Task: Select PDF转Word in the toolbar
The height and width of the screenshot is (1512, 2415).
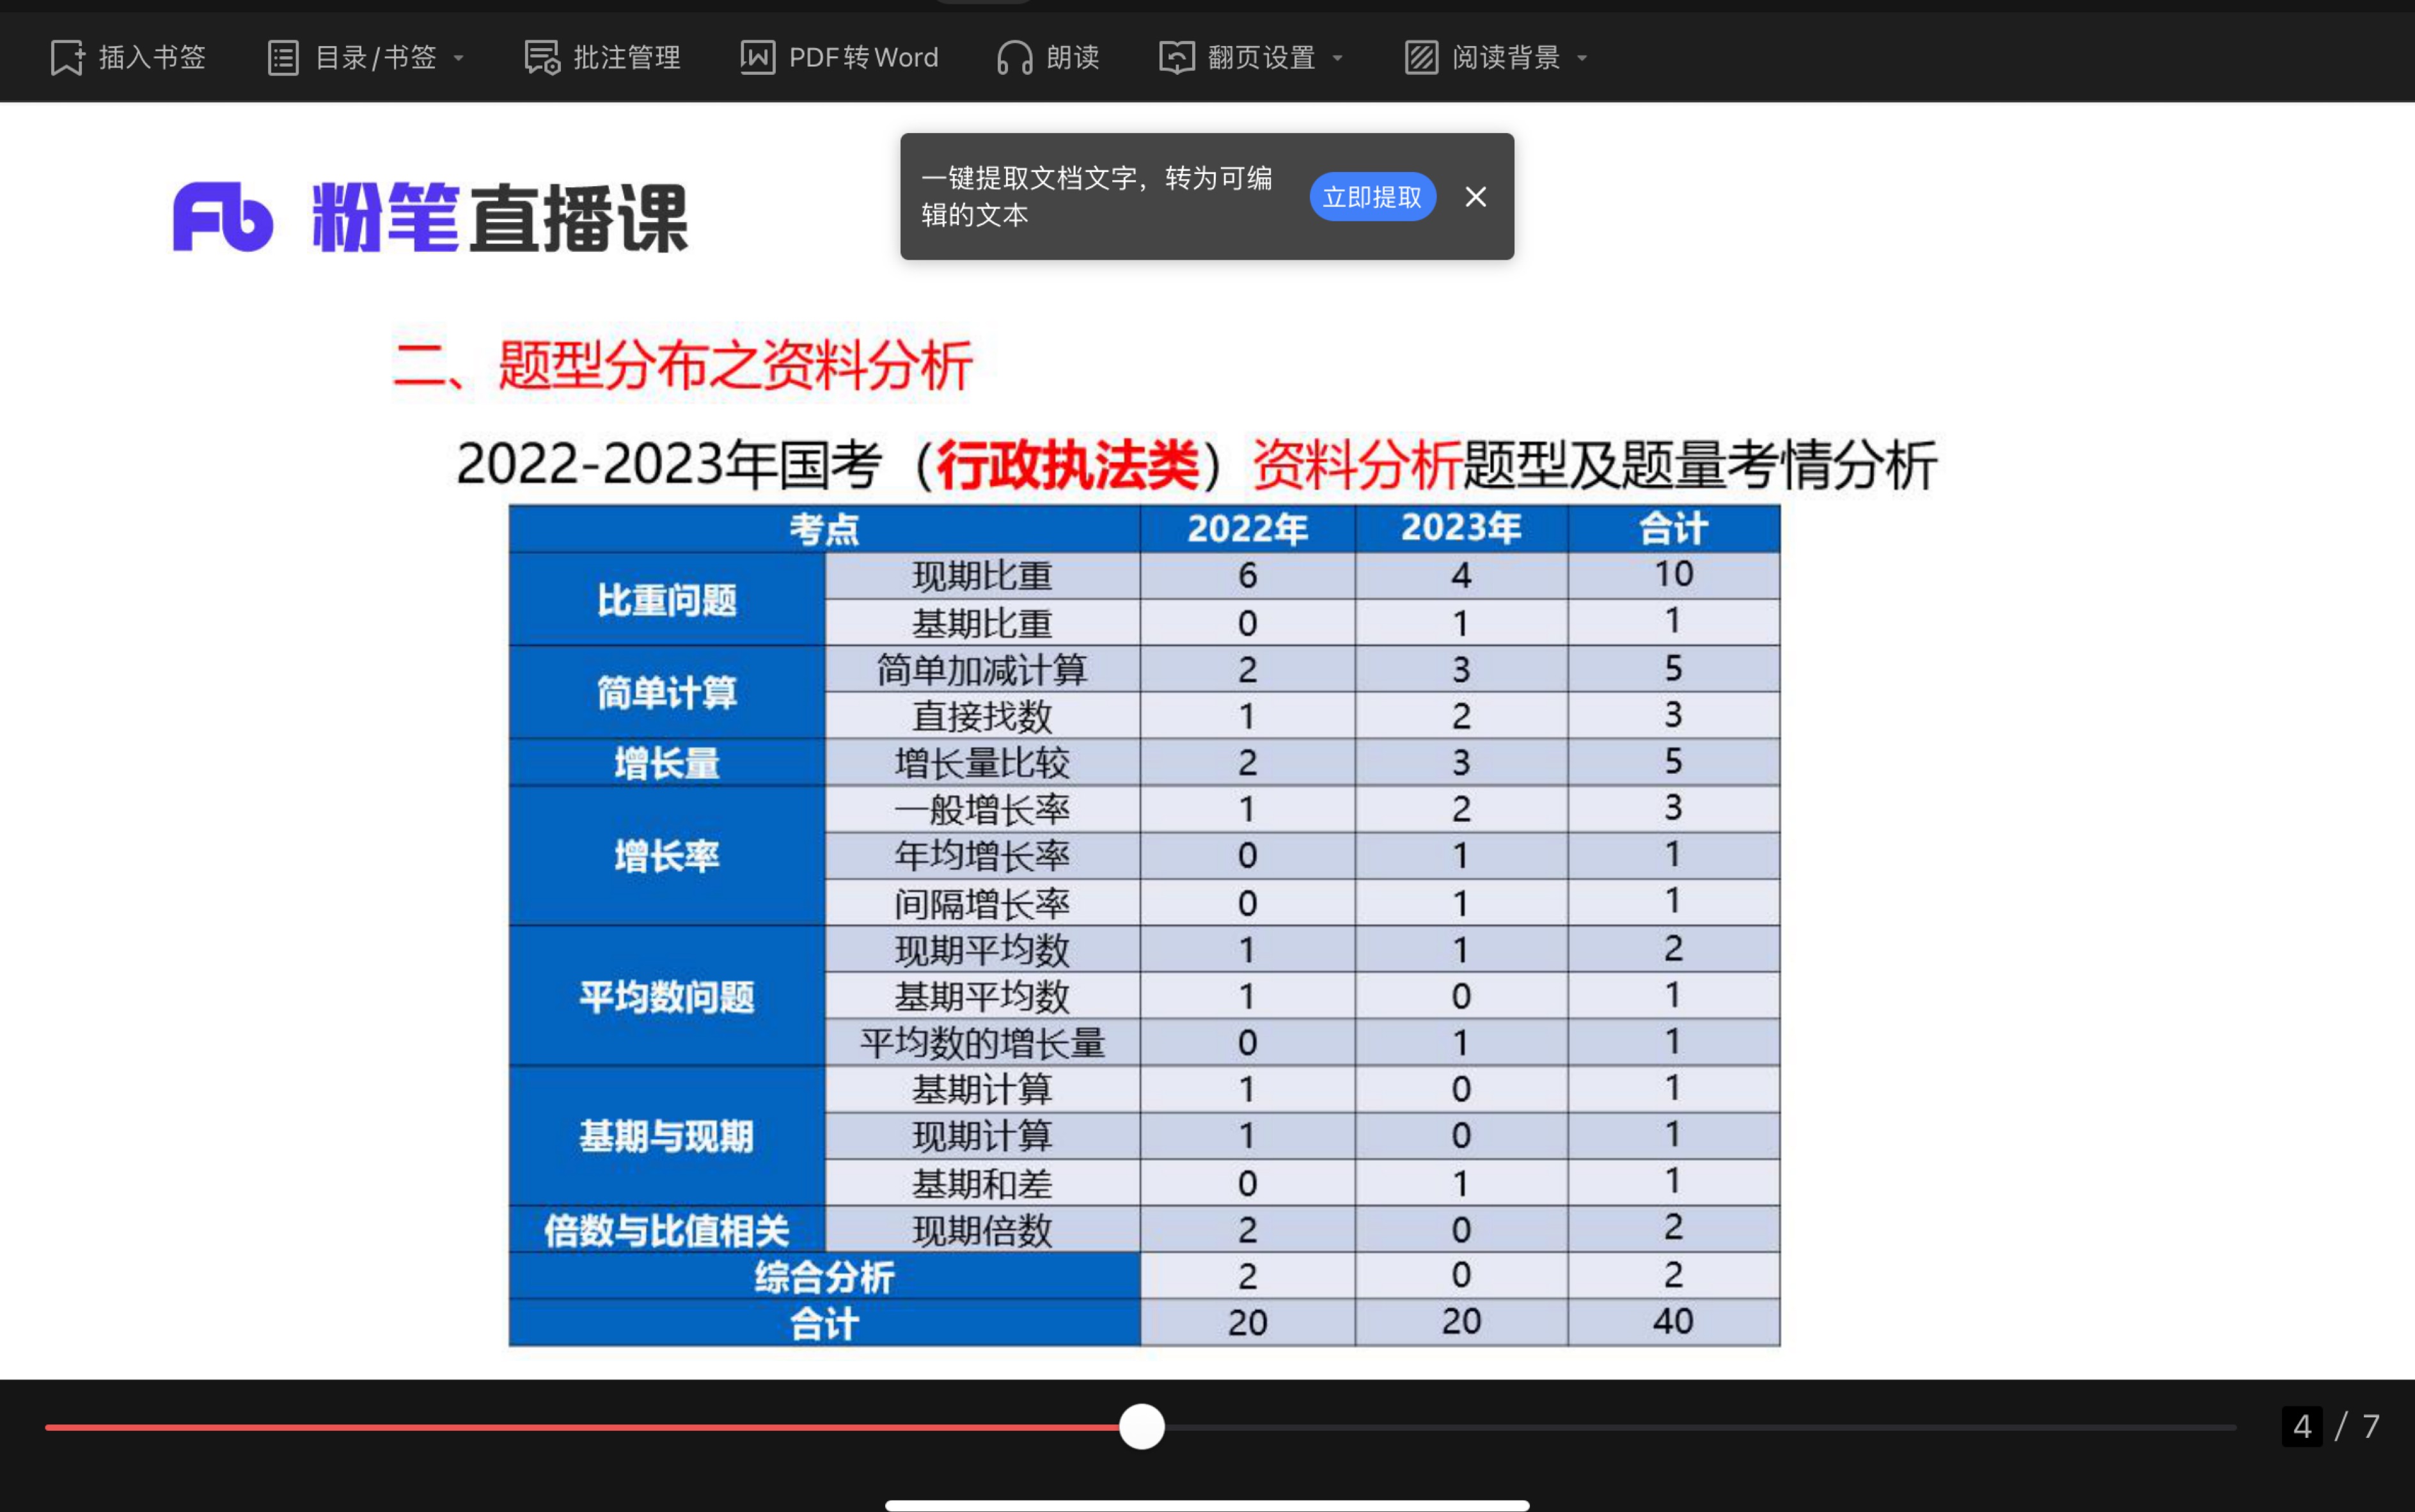Action: [x=863, y=57]
